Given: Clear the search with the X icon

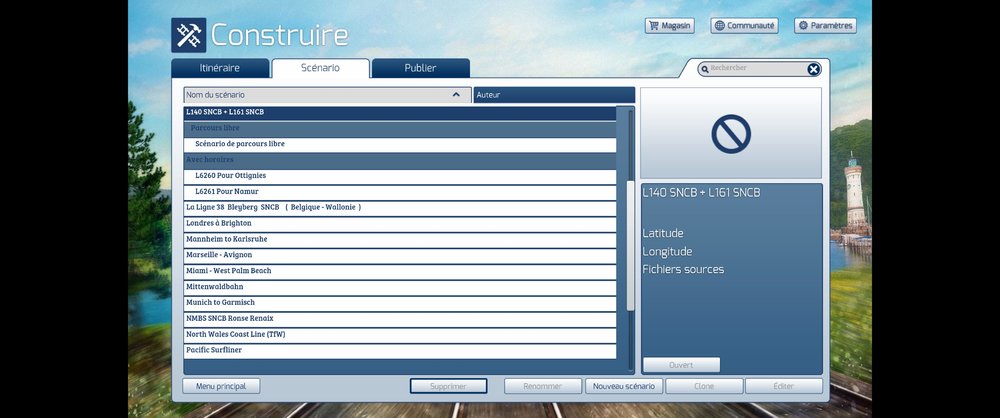Looking at the screenshot, I should click(x=814, y=69).
